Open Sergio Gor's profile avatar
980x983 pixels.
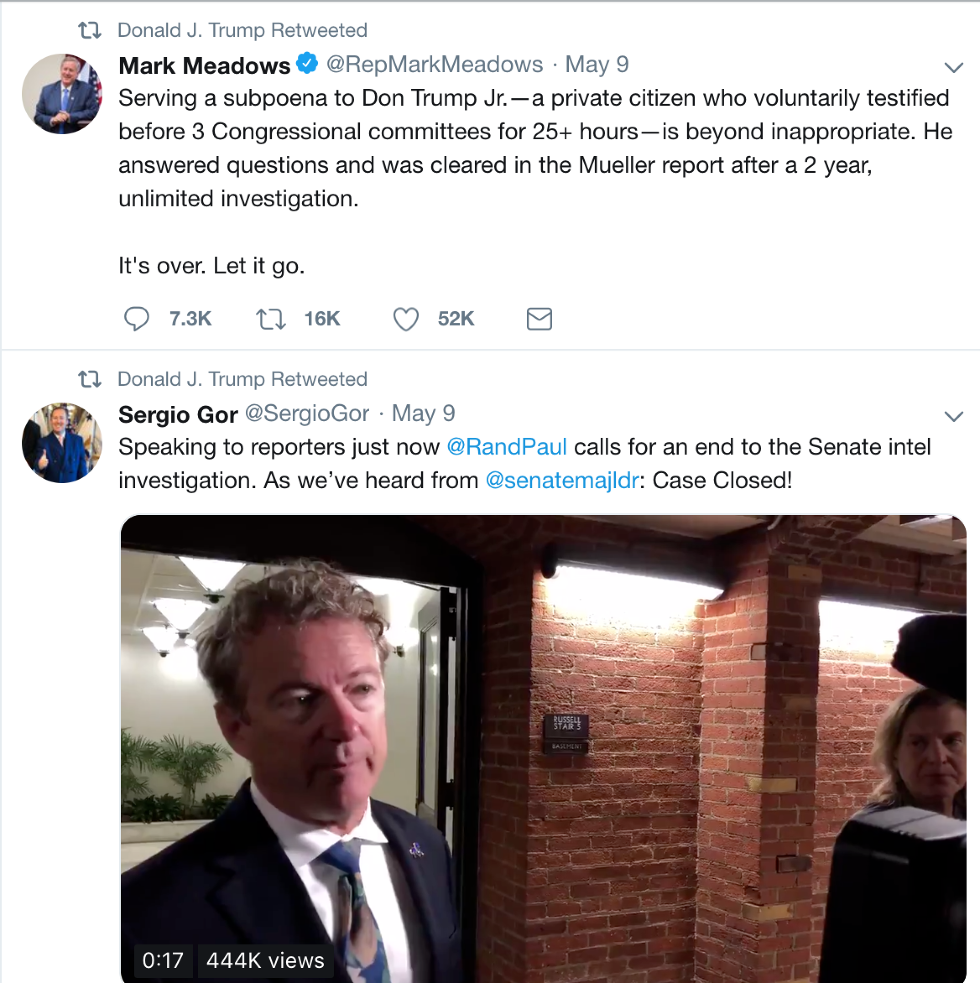pyautogui.click(x=61, y=442)
